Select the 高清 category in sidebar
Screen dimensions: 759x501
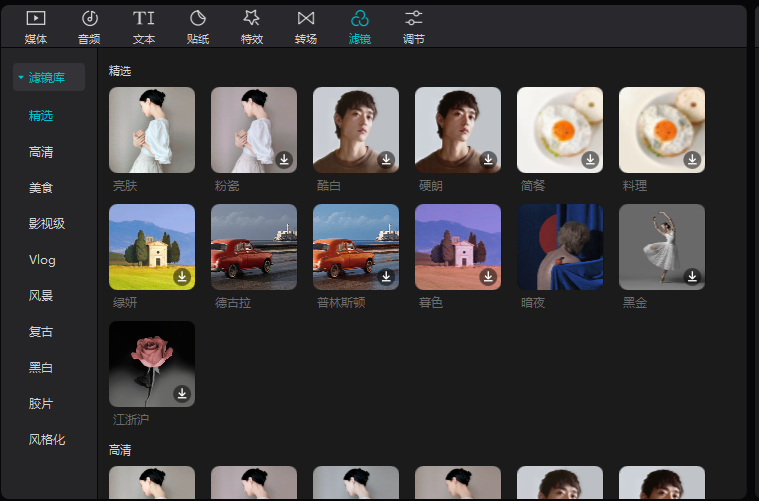click(x=41, y=152)
